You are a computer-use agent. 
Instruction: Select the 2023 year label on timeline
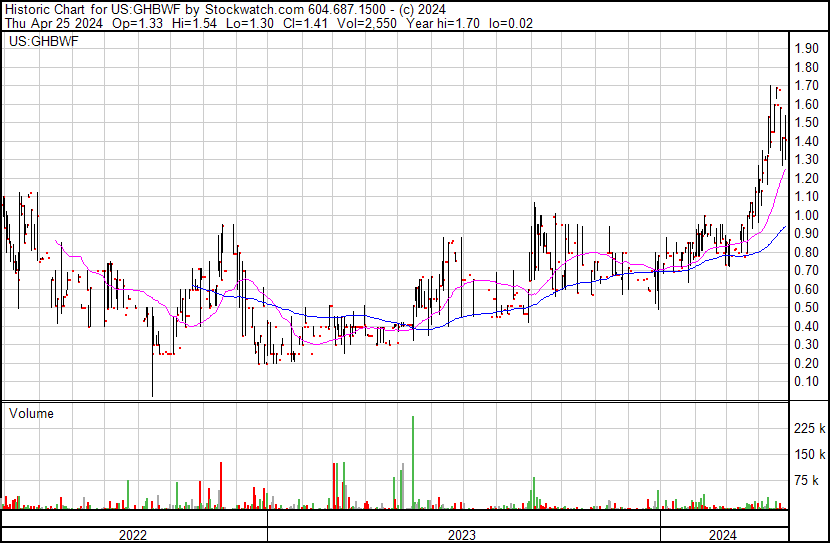click(461, 535)
